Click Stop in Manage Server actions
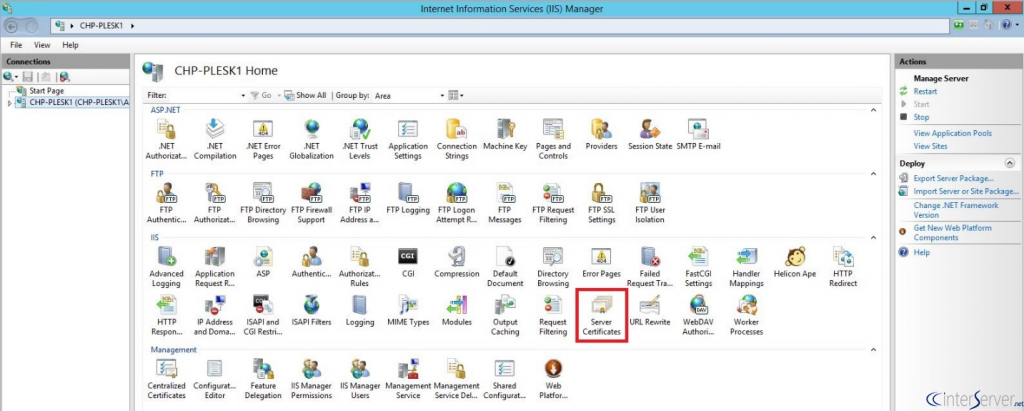Viewport: 1024px width, 411px height. pyautogui.click(x=921, y=117)
